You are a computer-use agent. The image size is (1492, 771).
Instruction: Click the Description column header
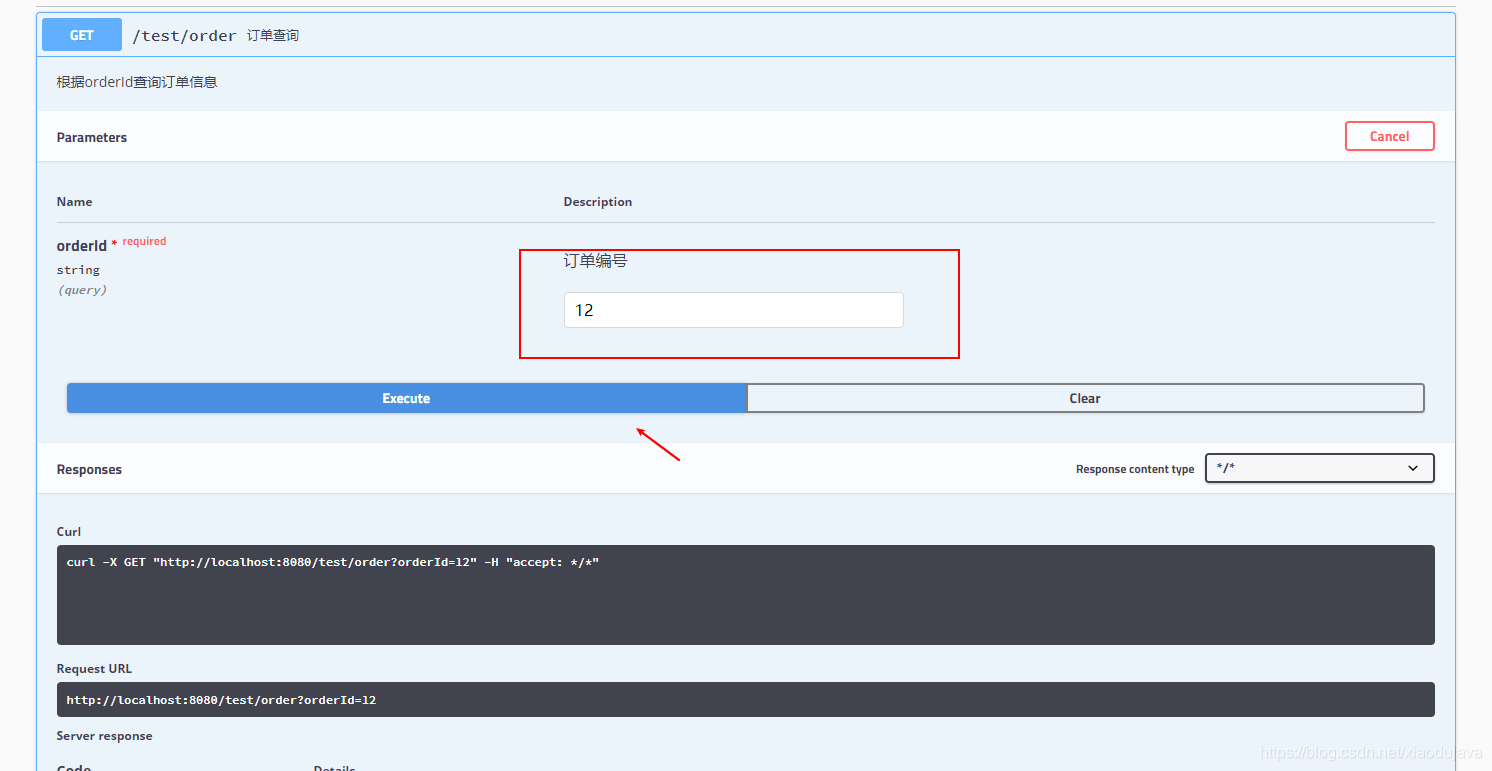click(x=598, y=202)
